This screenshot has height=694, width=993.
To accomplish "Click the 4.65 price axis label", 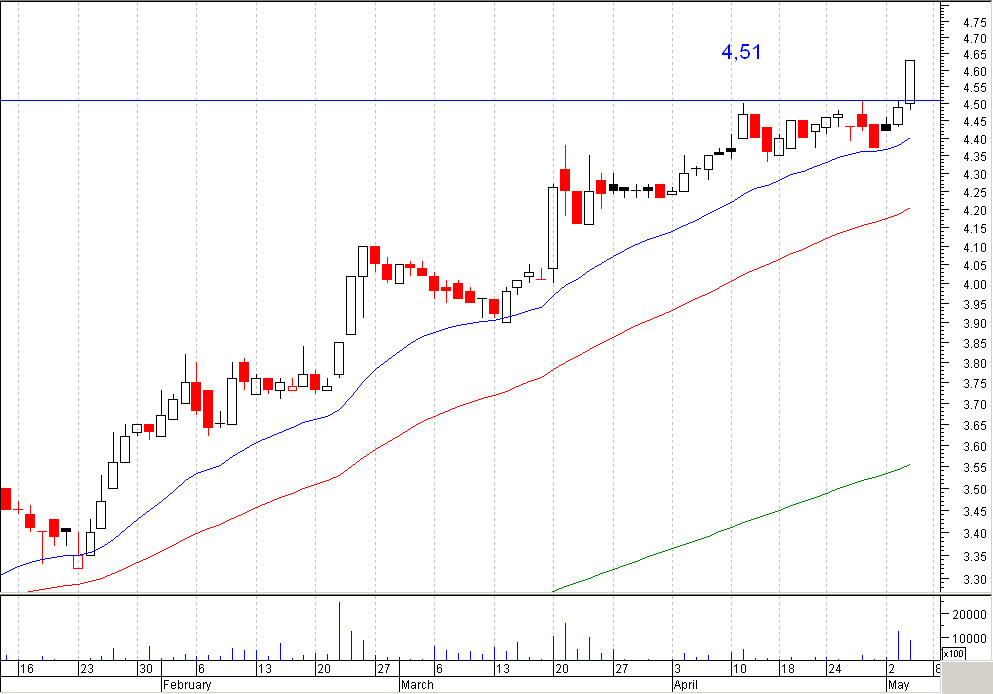I will pos(974,55).
